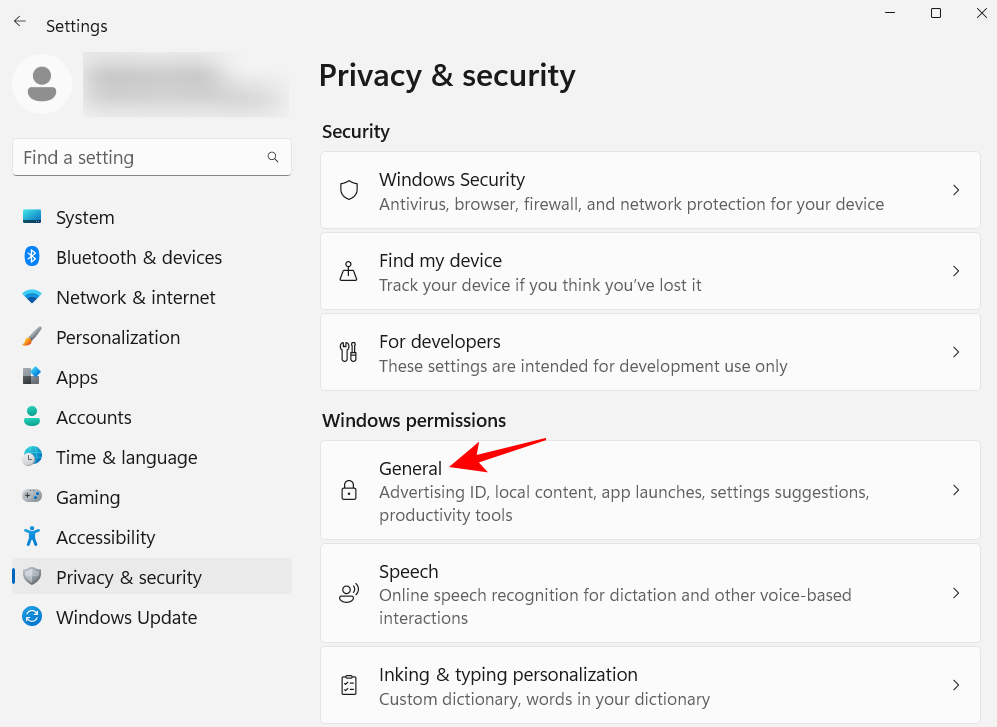Viewport: 997px width, 727px height.
Task: Click the back arrow in title bar
Action: pos(20,21)
